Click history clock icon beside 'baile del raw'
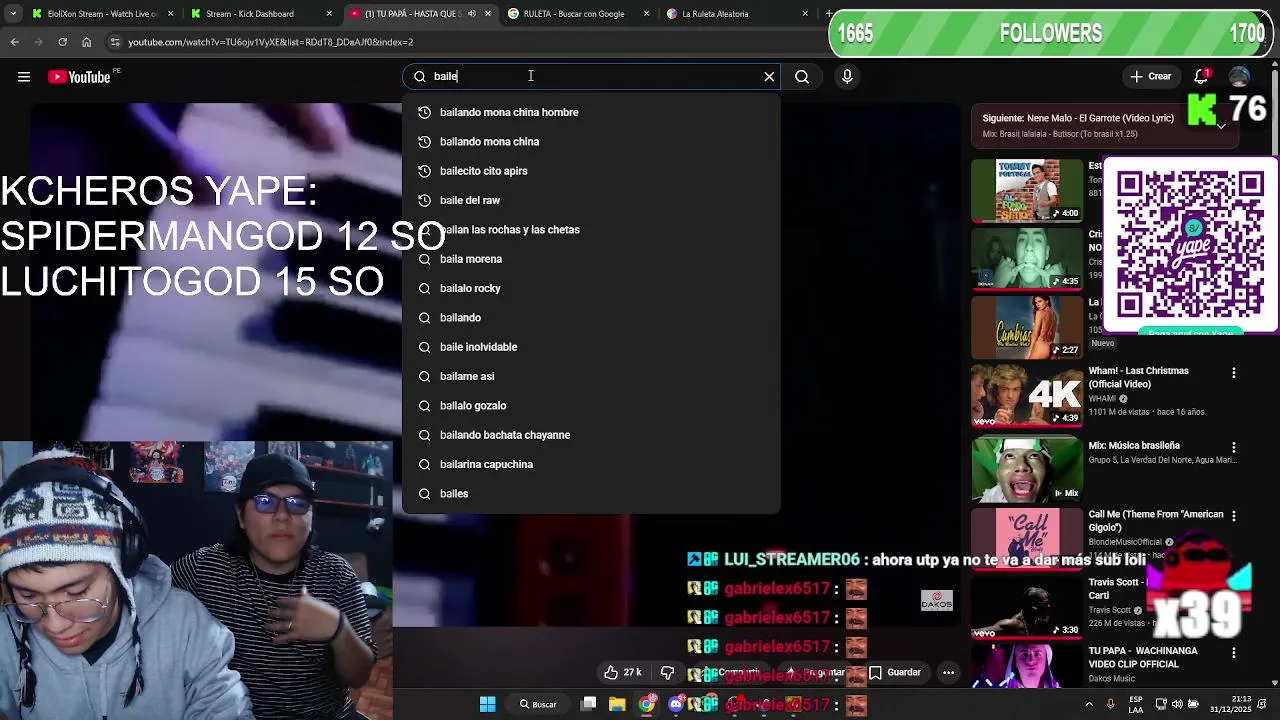This screenshot has width=1280, height=720. (424, 200)
